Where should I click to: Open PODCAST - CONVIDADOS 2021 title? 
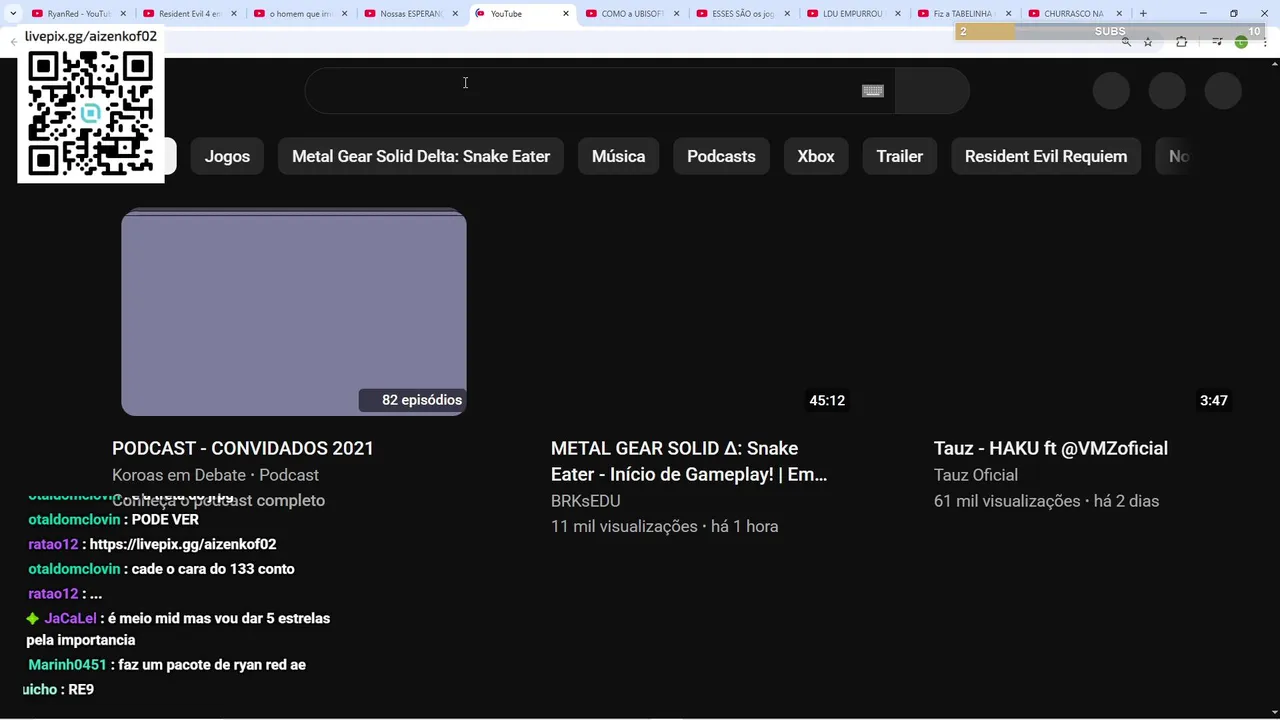(x=243, y=448)
